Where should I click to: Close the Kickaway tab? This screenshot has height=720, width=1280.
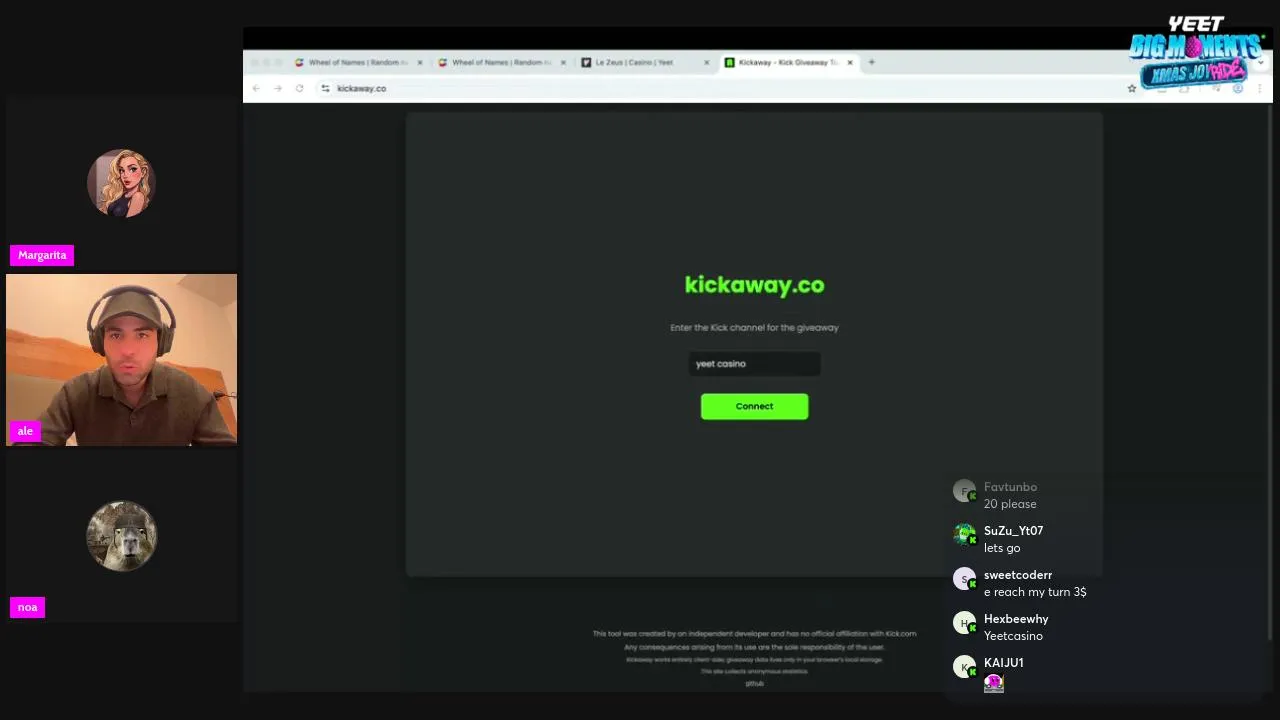point(850,62)
